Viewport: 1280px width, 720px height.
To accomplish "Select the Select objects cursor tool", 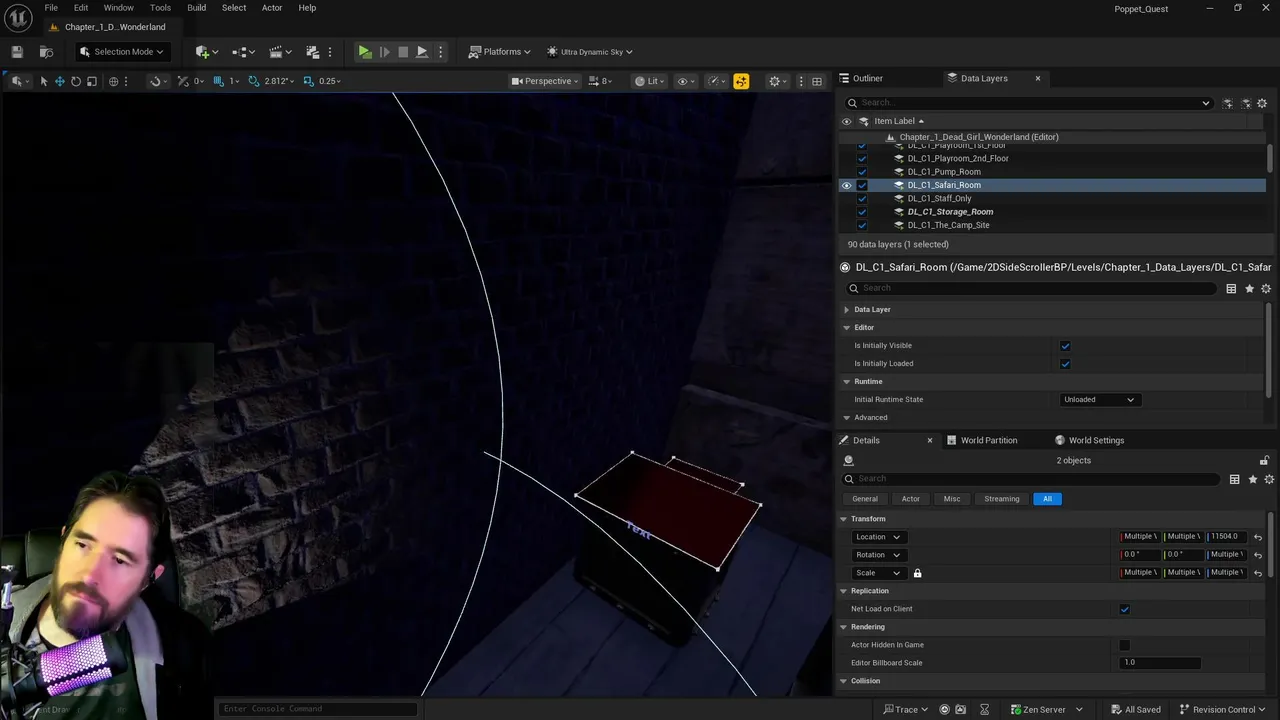I will coord(44,81).
